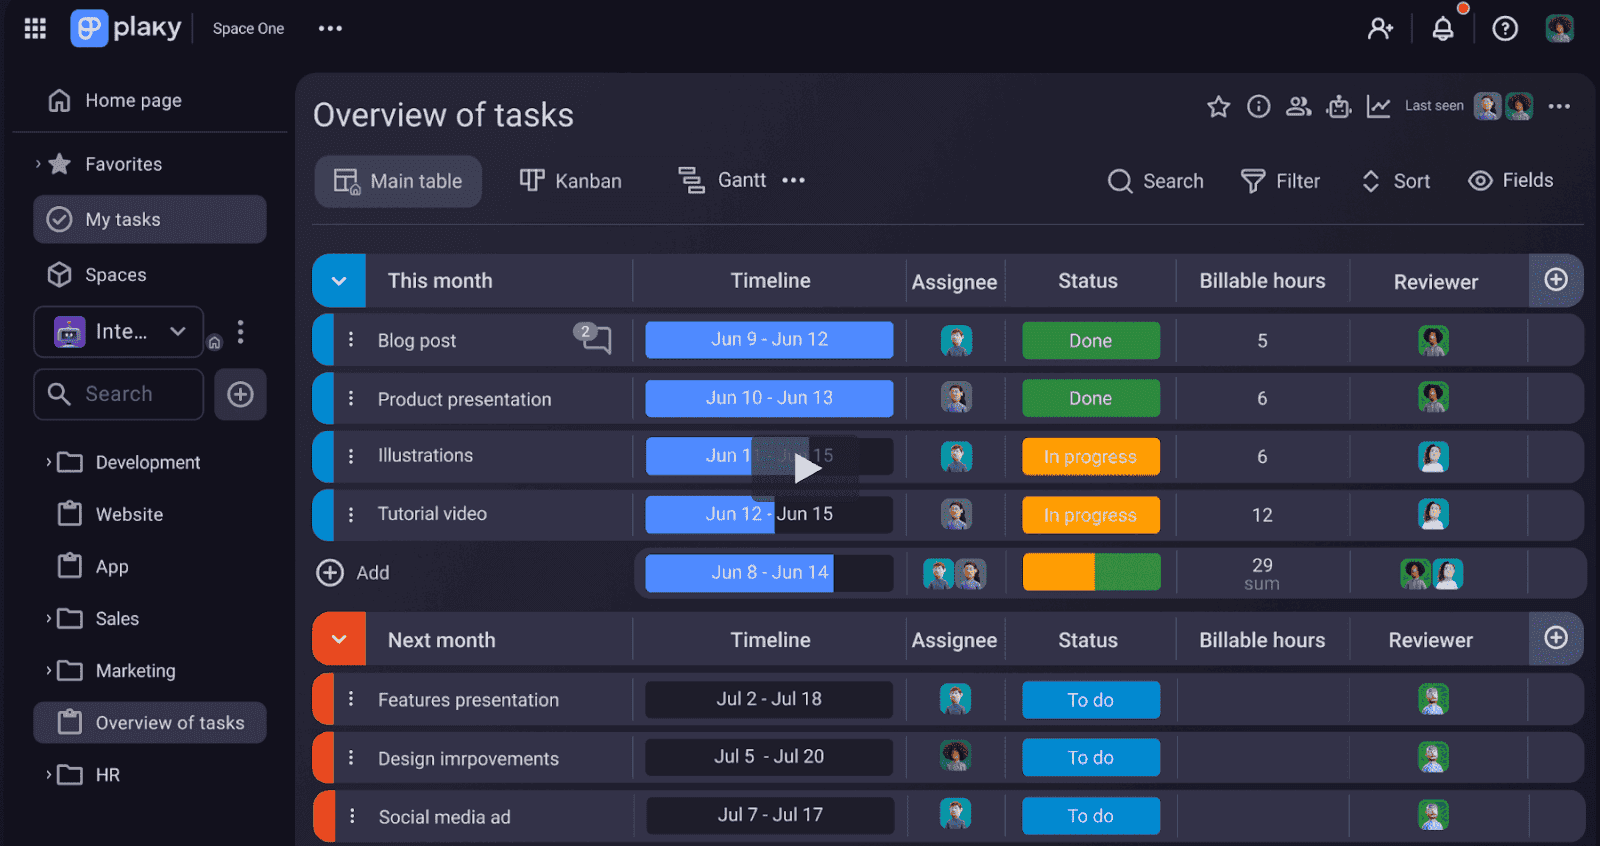Open the board activity chart icon
The image size is (1600, 846).
coord(1379,106)
